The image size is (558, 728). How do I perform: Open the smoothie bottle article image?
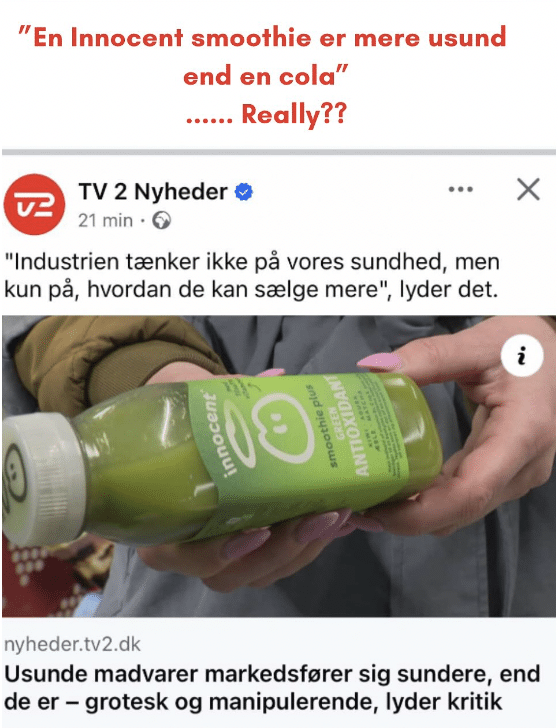279,466
